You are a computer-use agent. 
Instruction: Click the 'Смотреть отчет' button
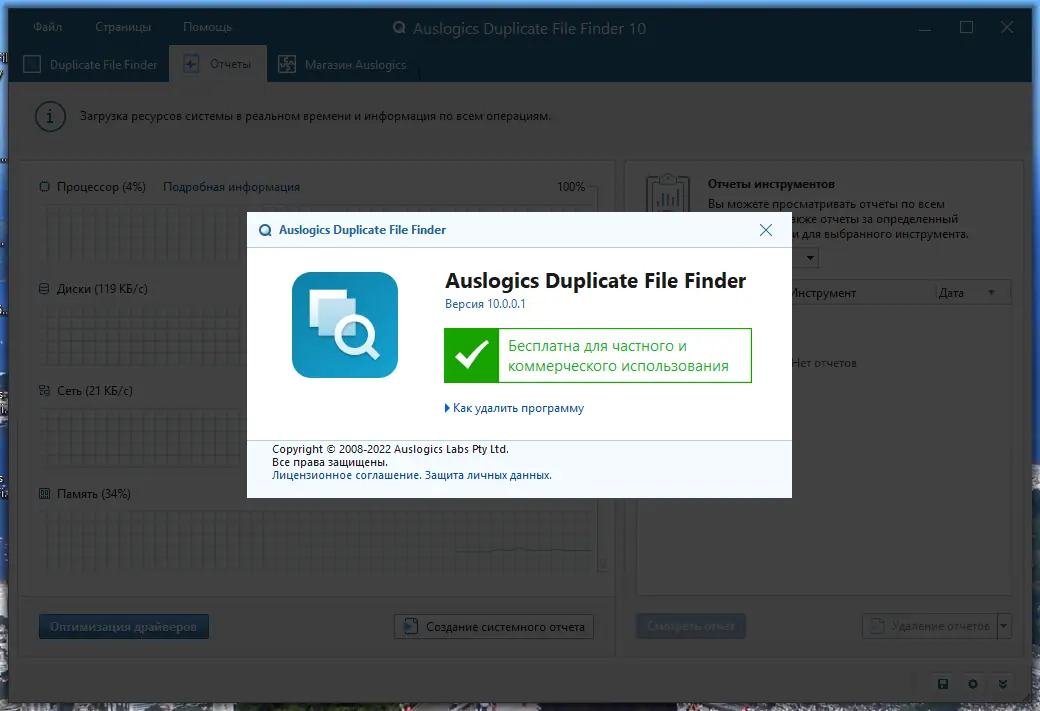tap(690, 626)
